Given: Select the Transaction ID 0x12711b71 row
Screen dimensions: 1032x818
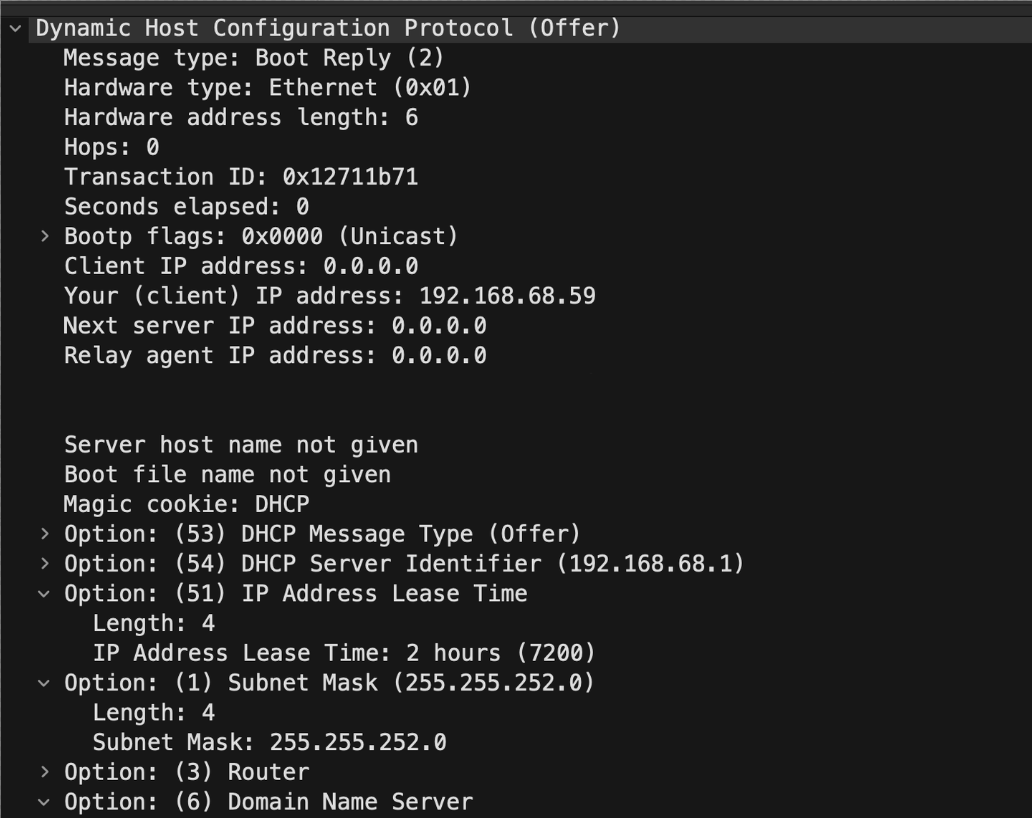Looking at the screenshot, I should point(240,177).
